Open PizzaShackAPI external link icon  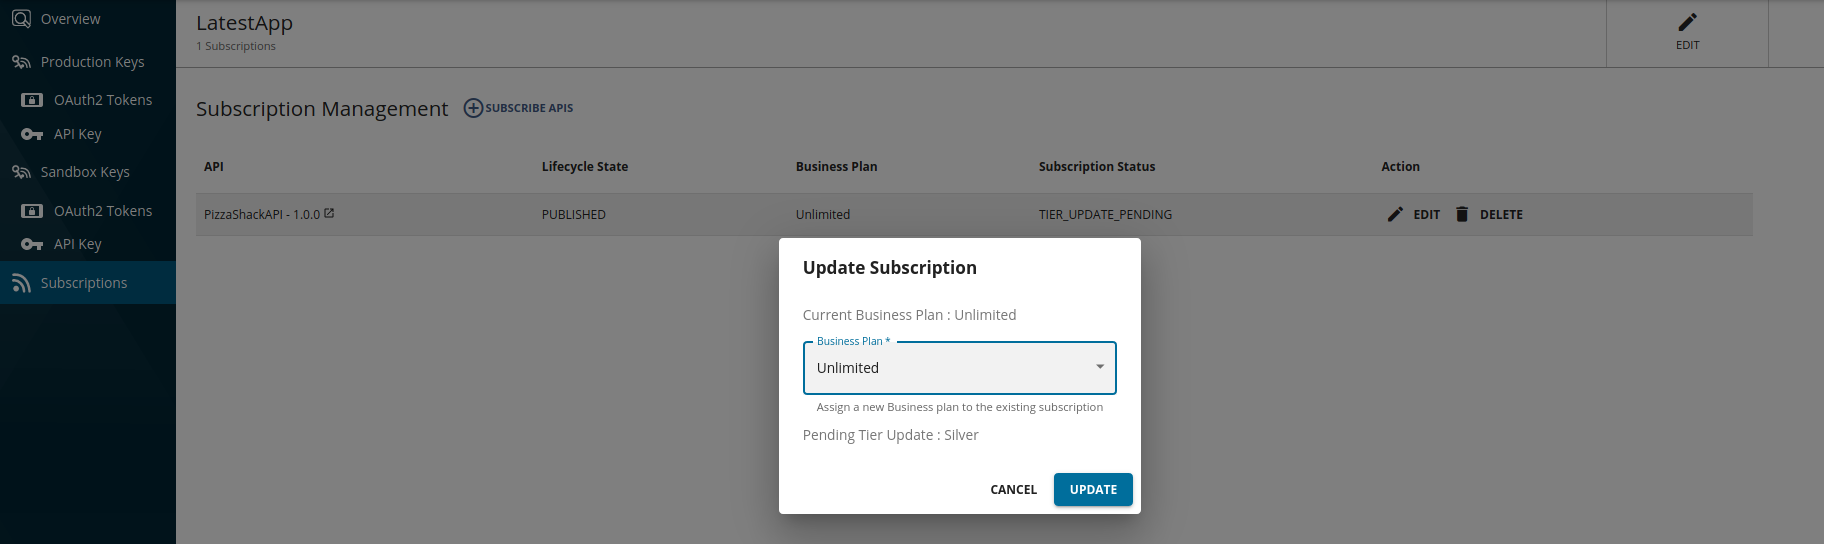329,213
